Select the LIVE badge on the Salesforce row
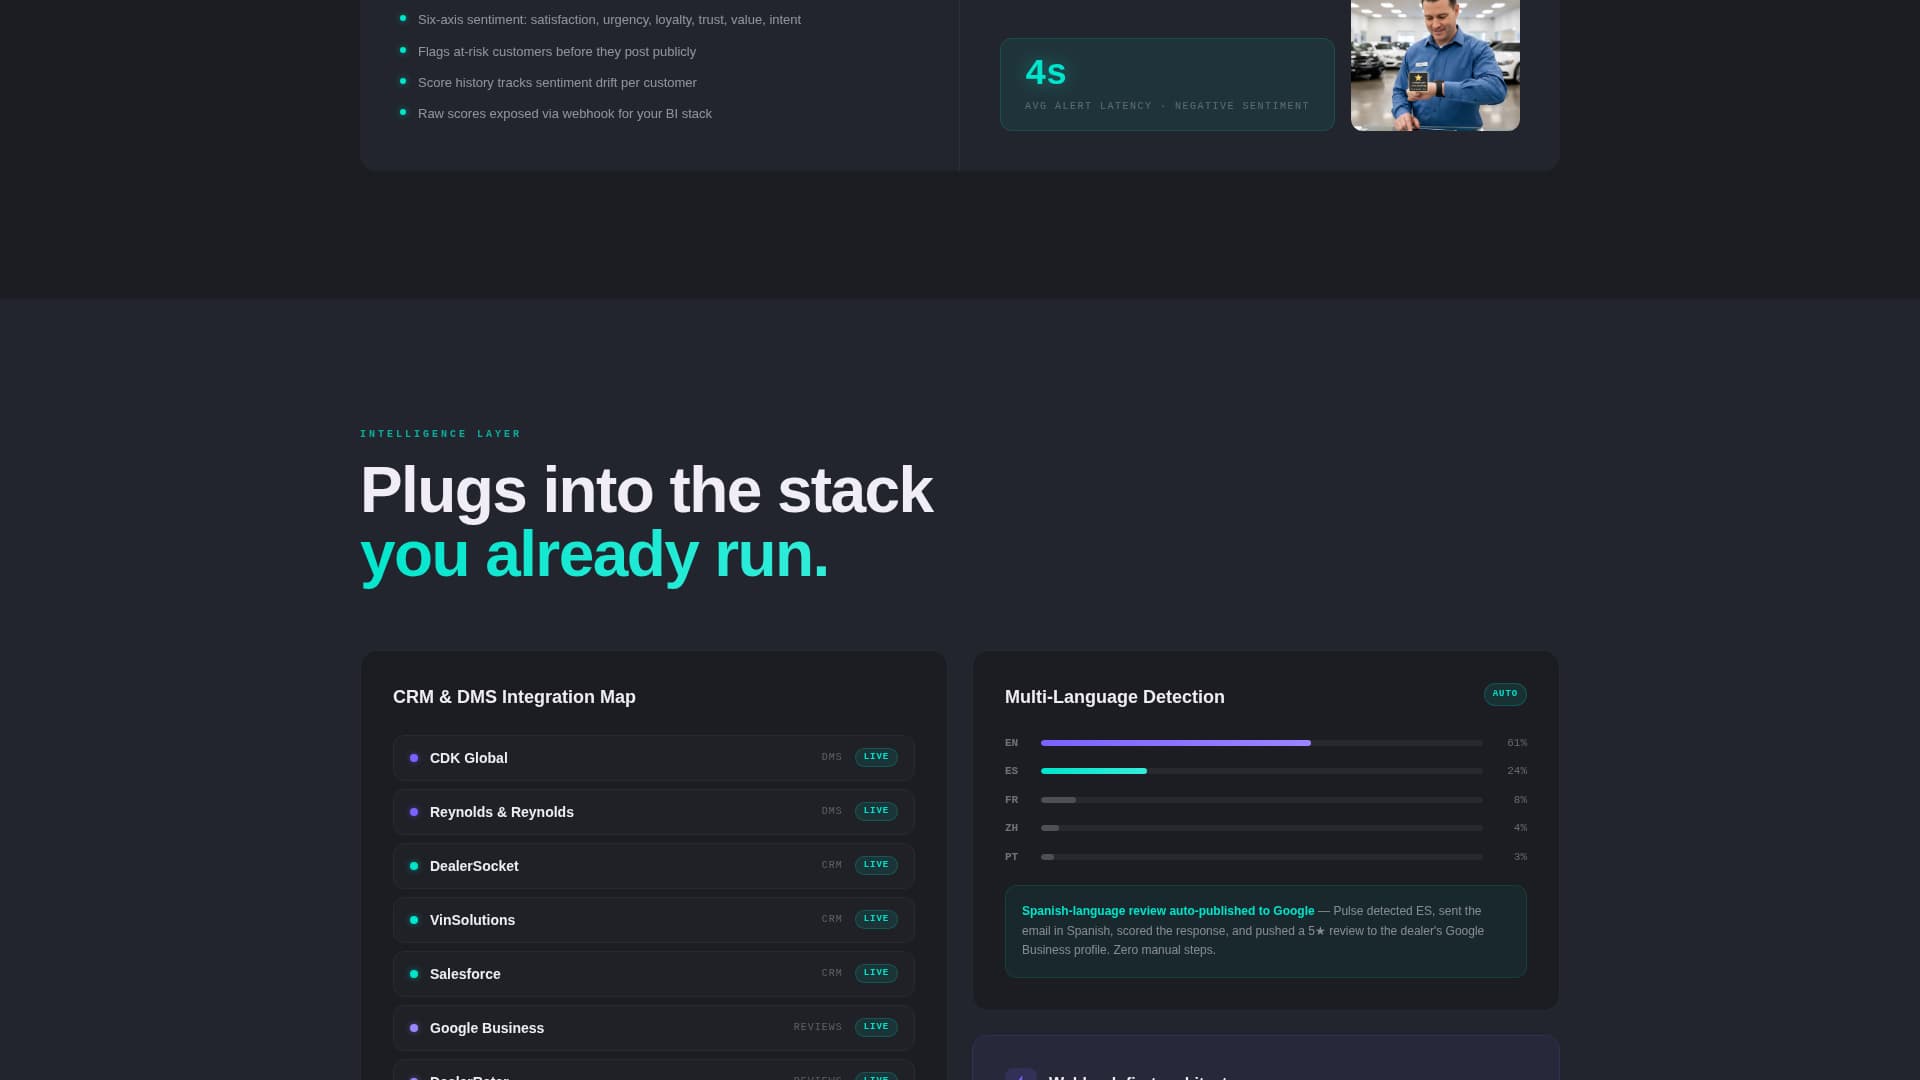Viewport: 1920px width, 1080px height. 876,973
